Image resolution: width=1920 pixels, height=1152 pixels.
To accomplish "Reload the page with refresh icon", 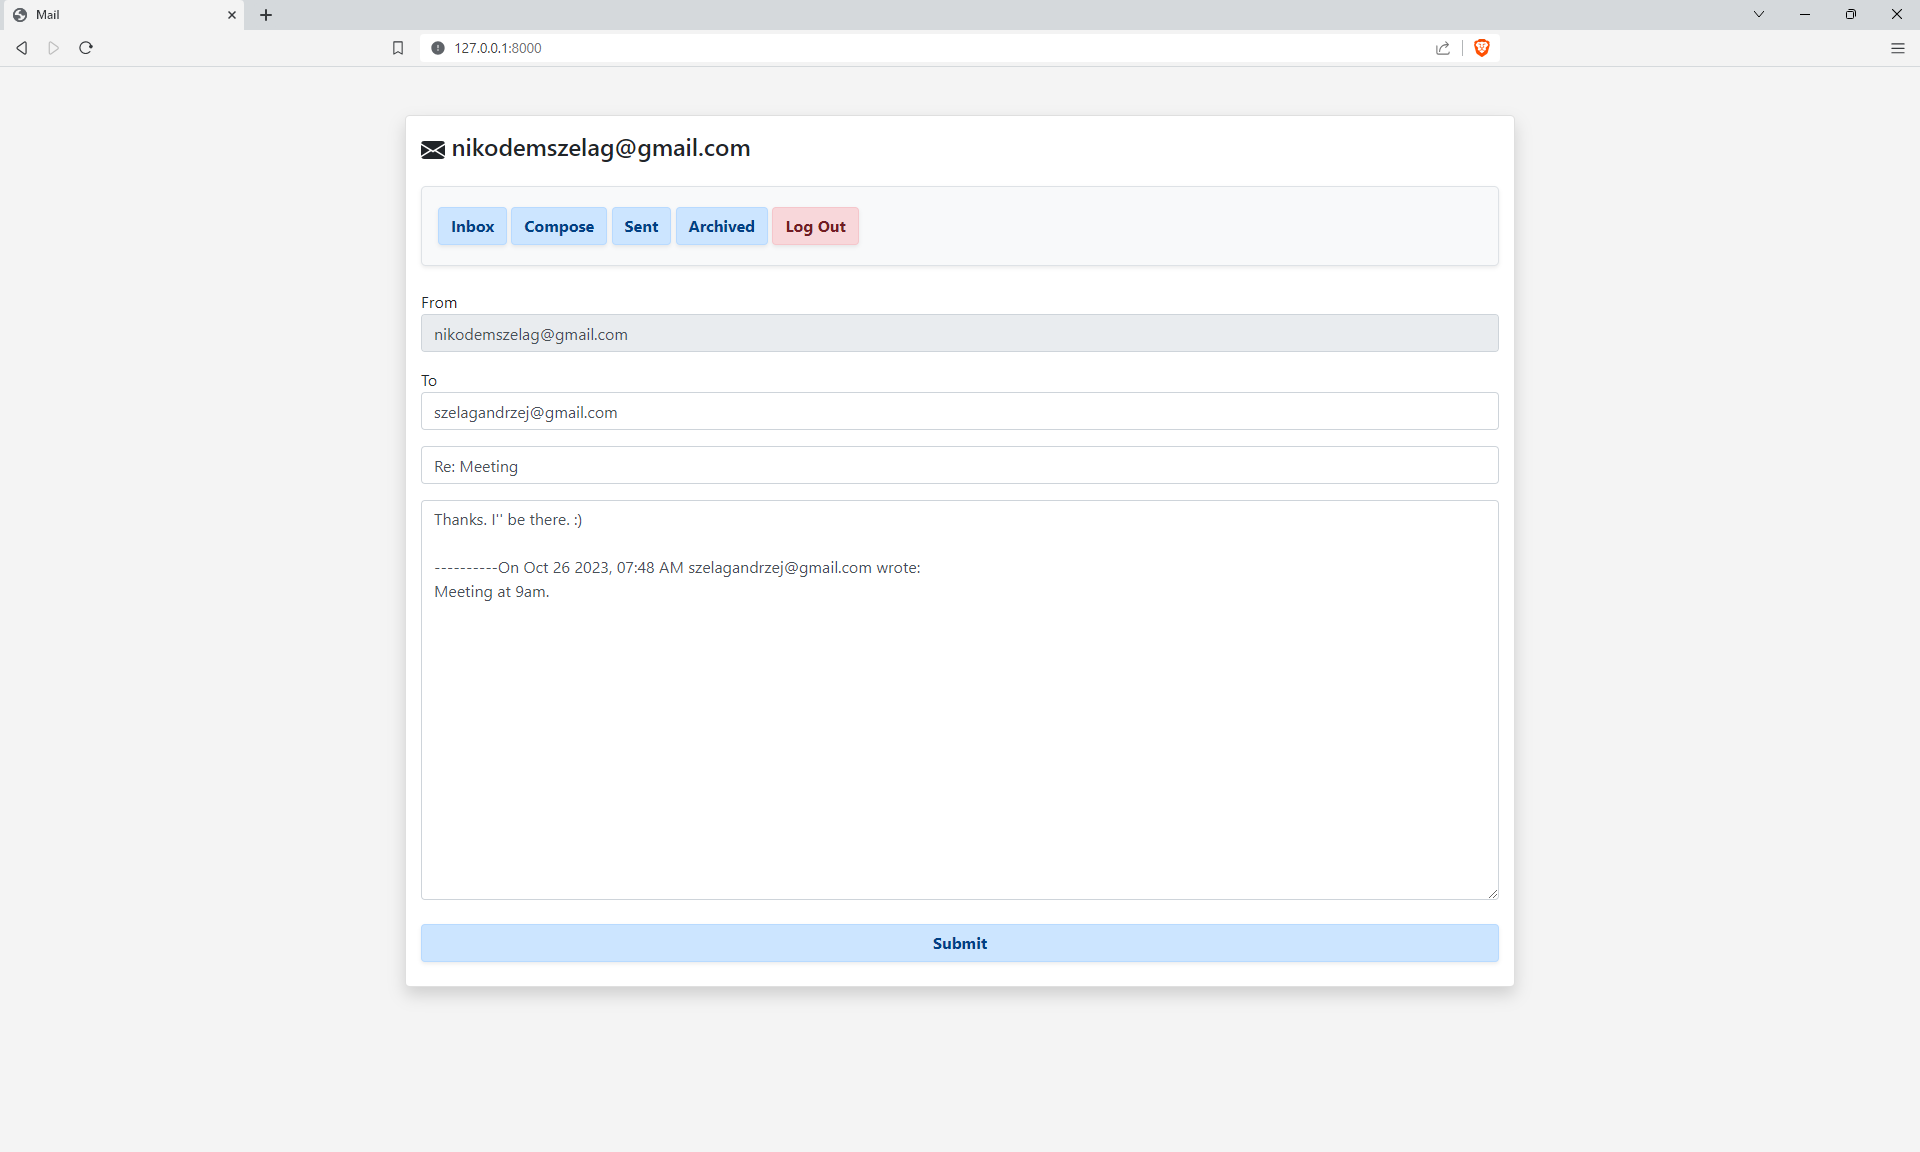I will (x=86, y=48).
